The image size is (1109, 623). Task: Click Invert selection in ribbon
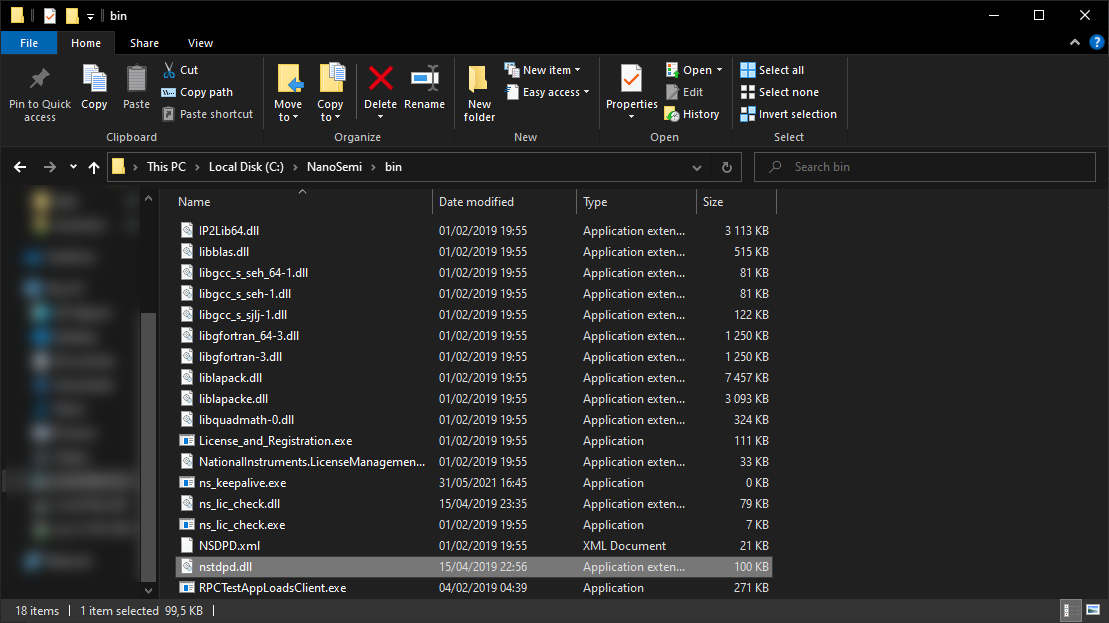click(x=788, y=114)
